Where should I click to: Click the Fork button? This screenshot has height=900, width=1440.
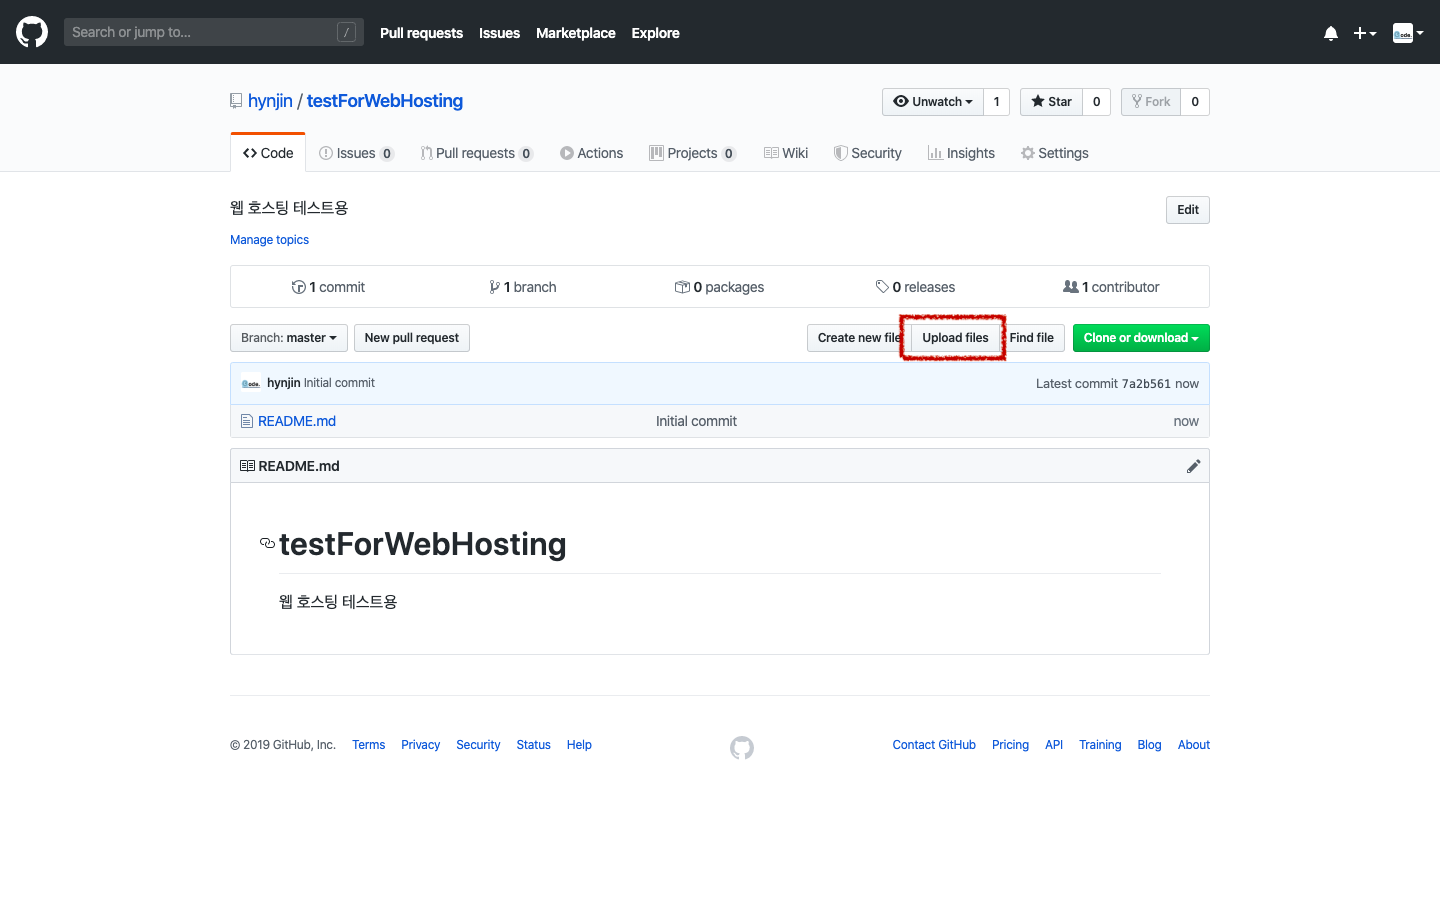[x=1151, y=102]
